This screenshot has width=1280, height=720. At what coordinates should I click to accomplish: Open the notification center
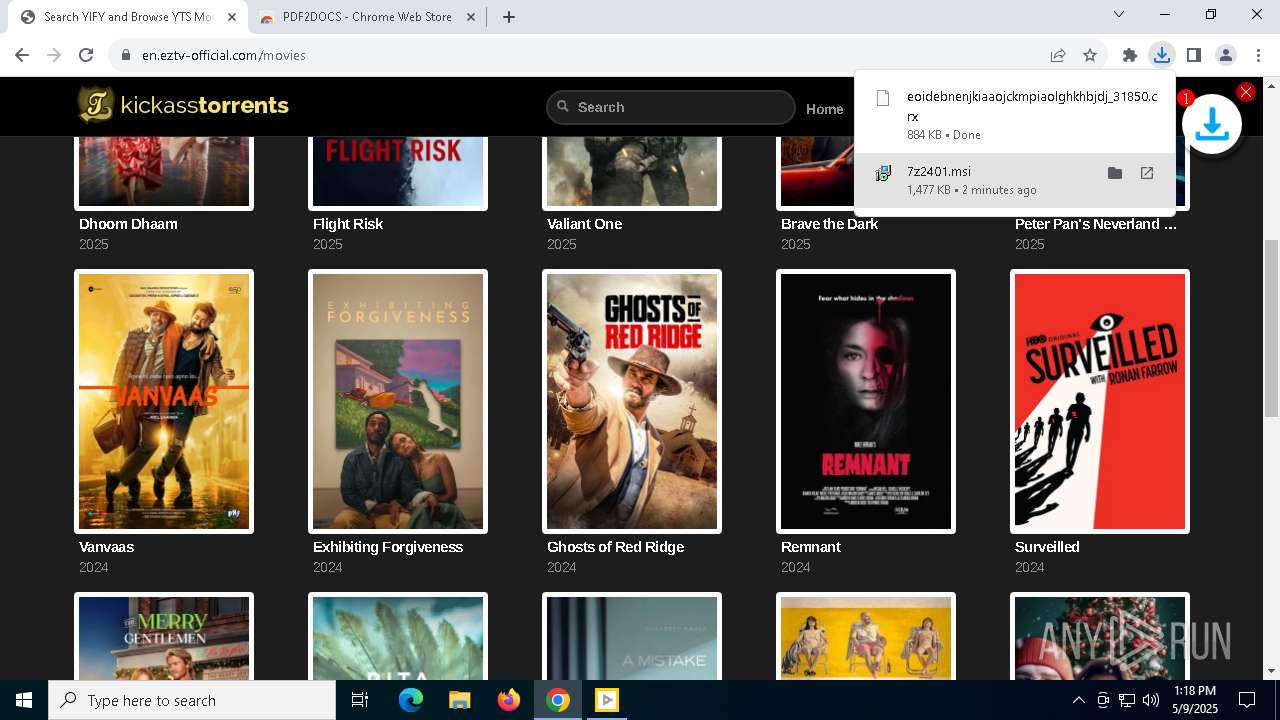(1247, 700)
